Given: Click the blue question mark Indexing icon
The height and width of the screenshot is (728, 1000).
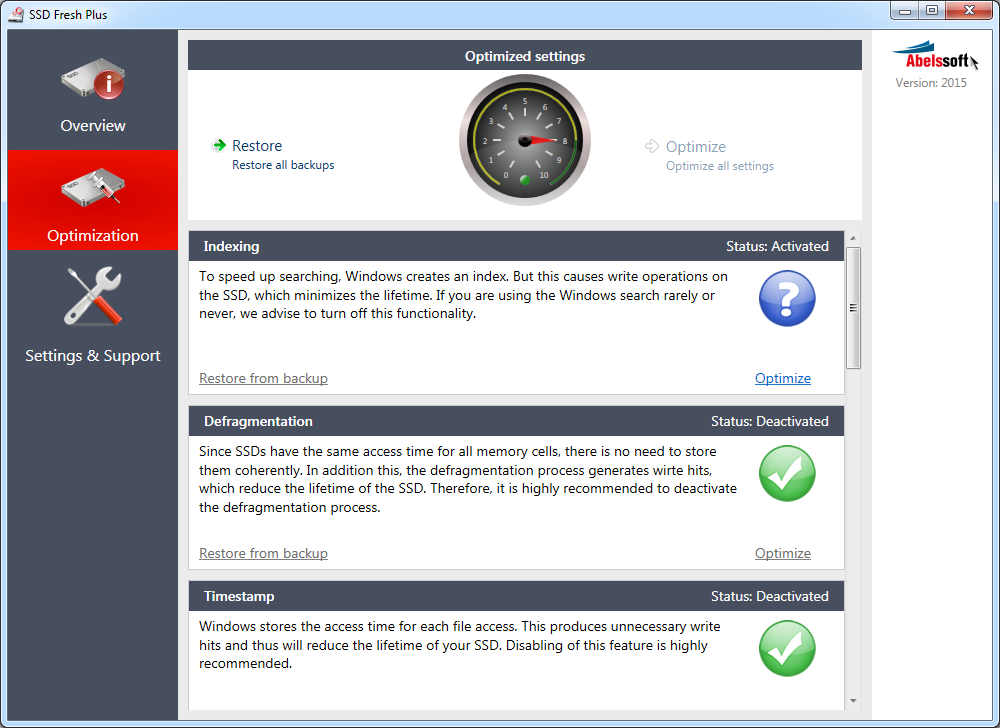Looking at the screenshot, I should (x=787, y=298).
